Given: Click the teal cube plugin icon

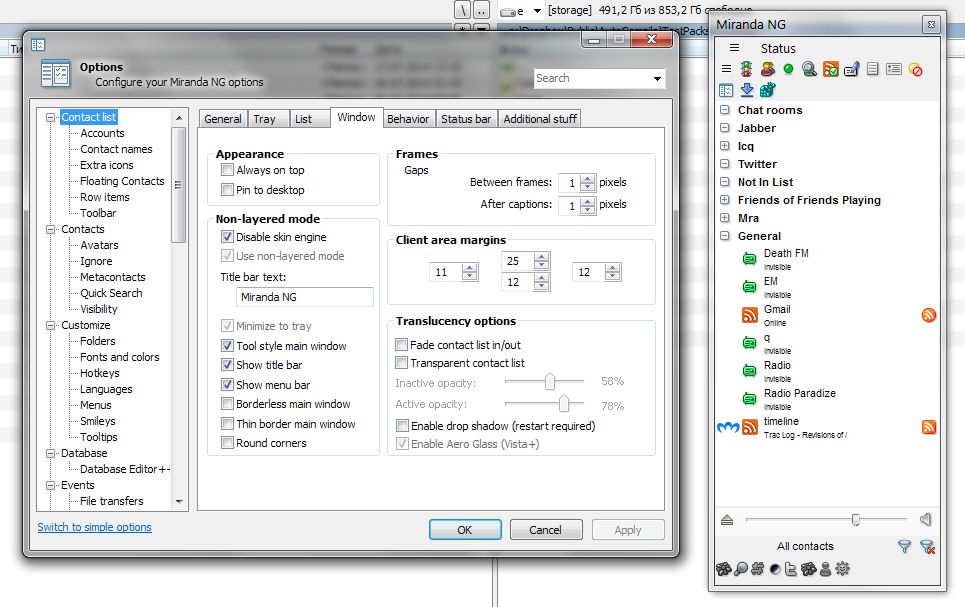Looking at the screenshot, I should pos(767,90).
